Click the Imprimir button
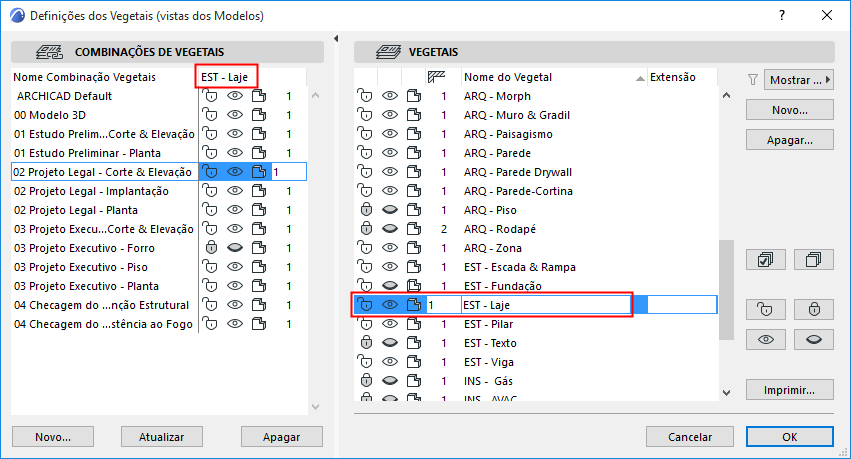The height and width of the screenshot is (459, 851). click(x=789, y=390)
